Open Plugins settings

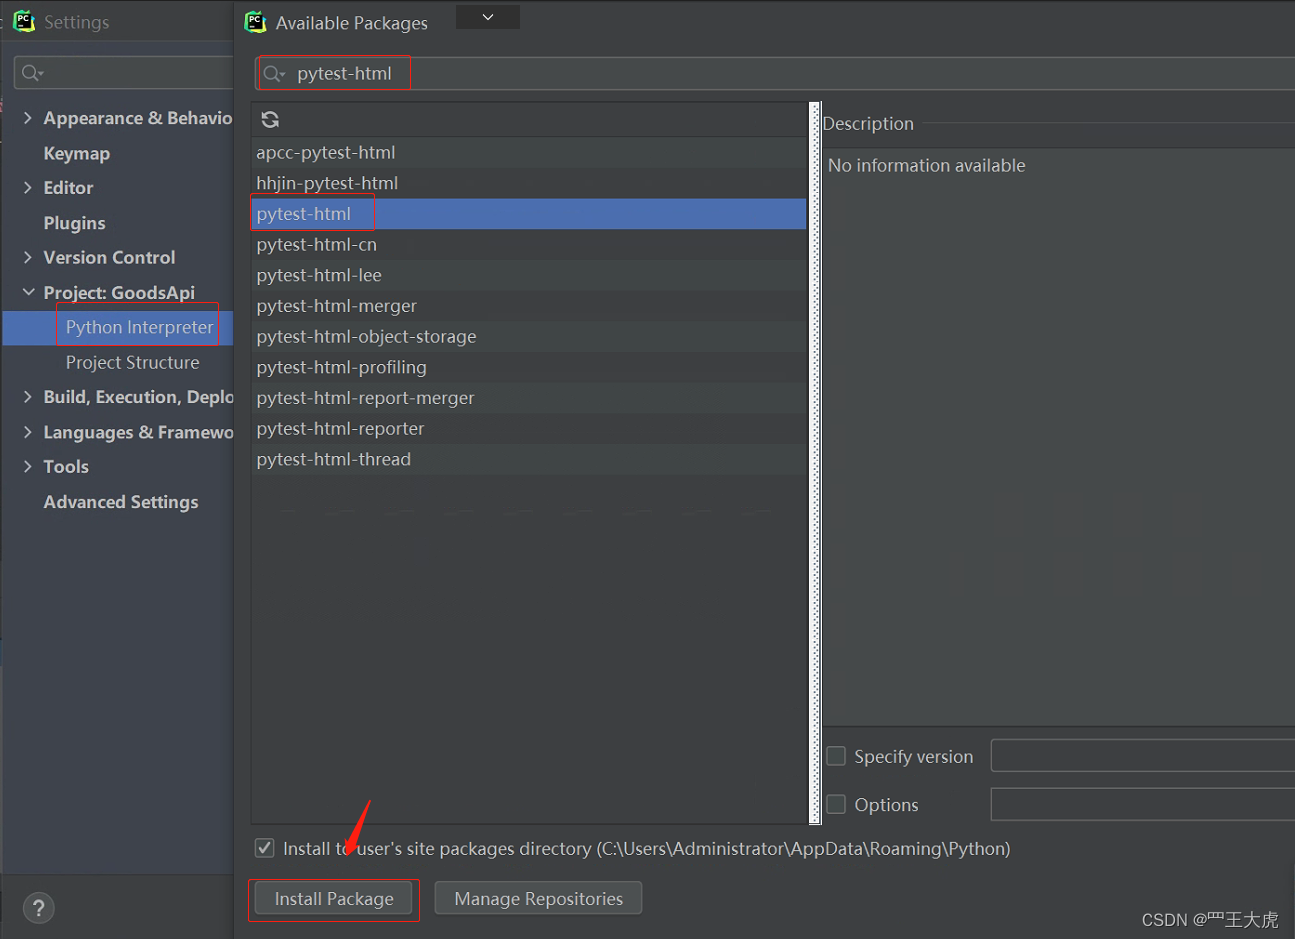tap(74, 223)
